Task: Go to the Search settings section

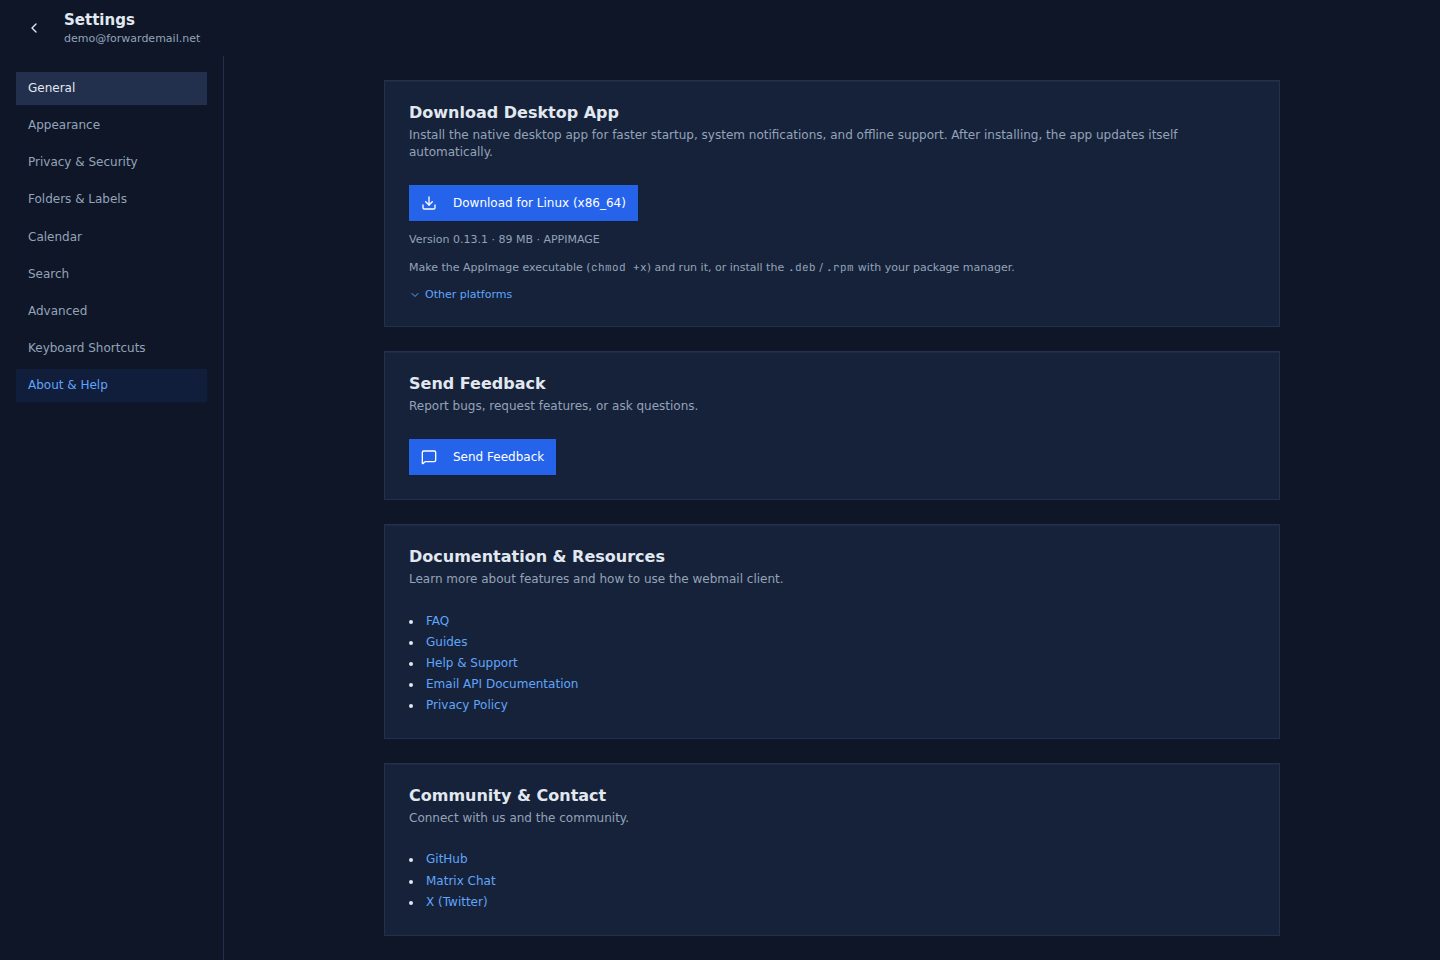Action: pos(111,274)
